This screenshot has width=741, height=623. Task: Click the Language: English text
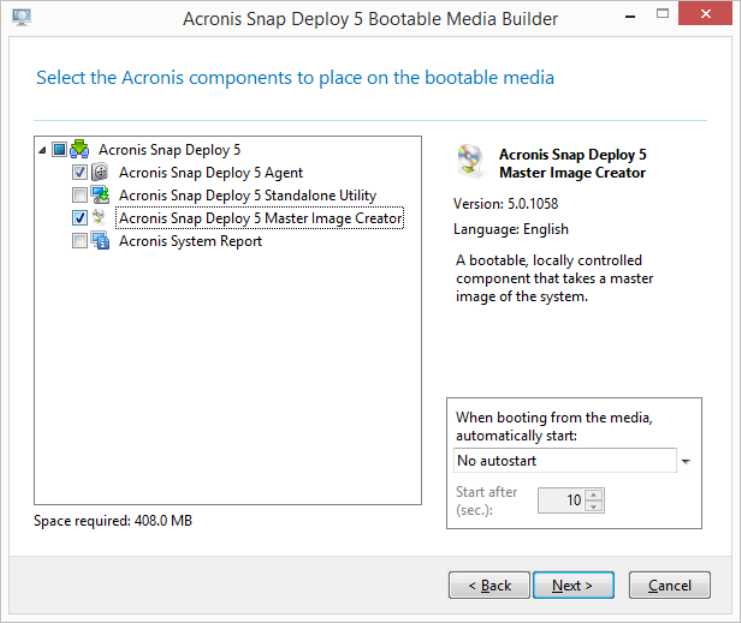click(511, 229)
